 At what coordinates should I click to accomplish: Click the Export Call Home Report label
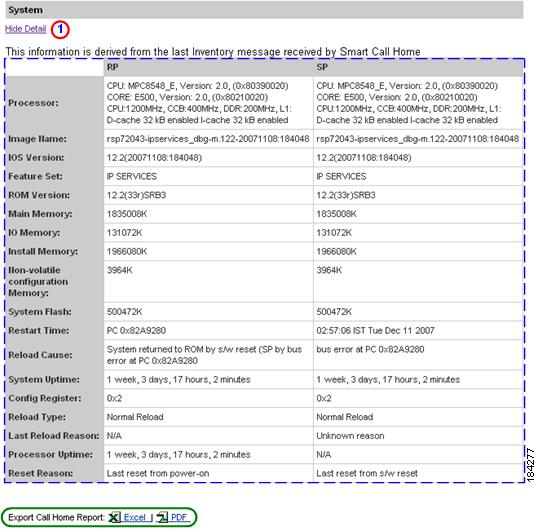(x=56, y=517)
